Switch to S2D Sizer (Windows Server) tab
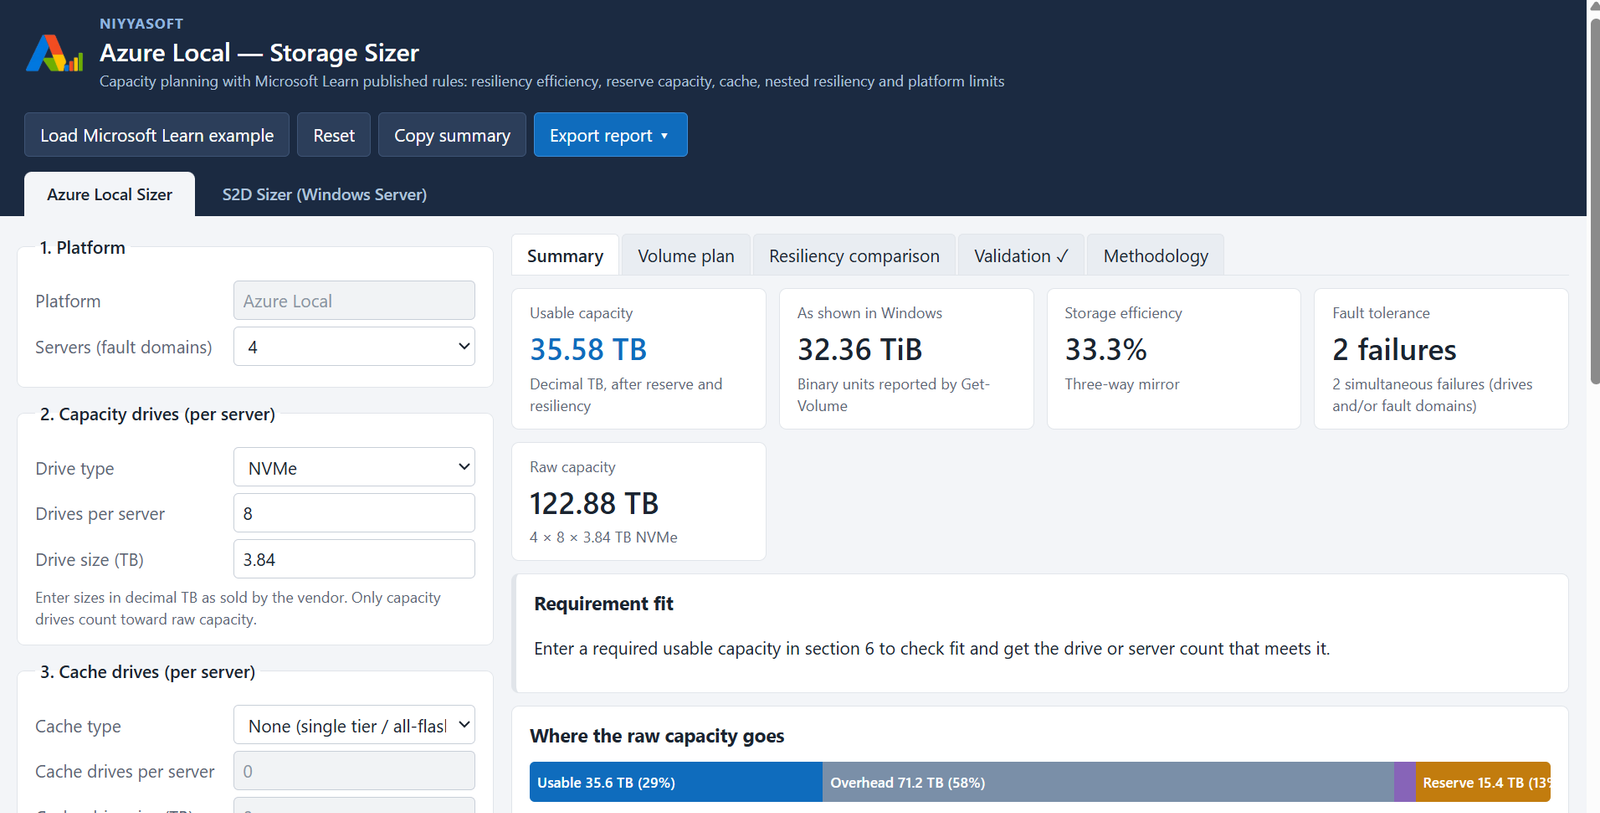1600x813 pixels. 324,194
